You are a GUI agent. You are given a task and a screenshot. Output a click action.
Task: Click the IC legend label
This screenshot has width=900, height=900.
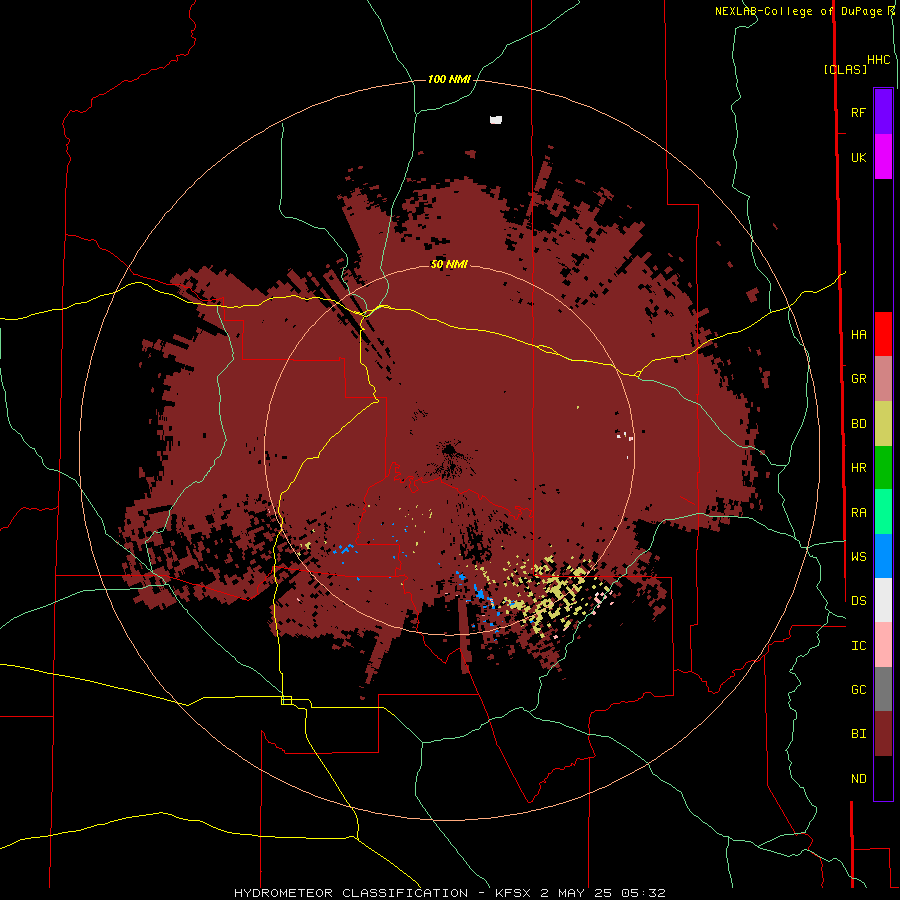(x=858, y=646)
